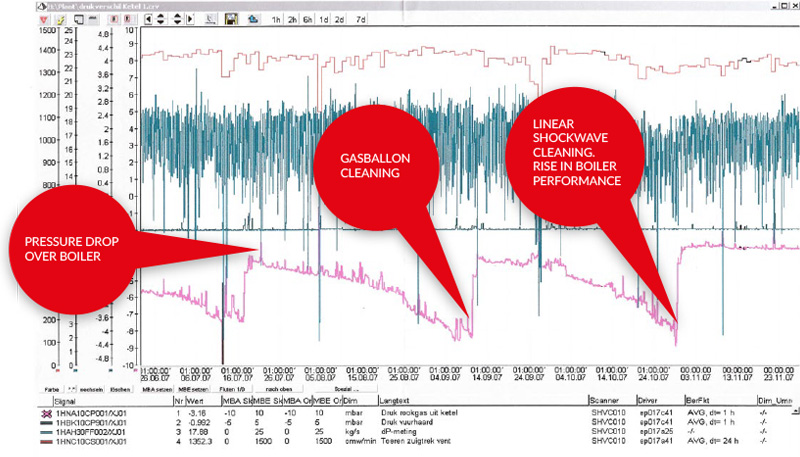Click the blue export arrow icon

coord(251,19)
